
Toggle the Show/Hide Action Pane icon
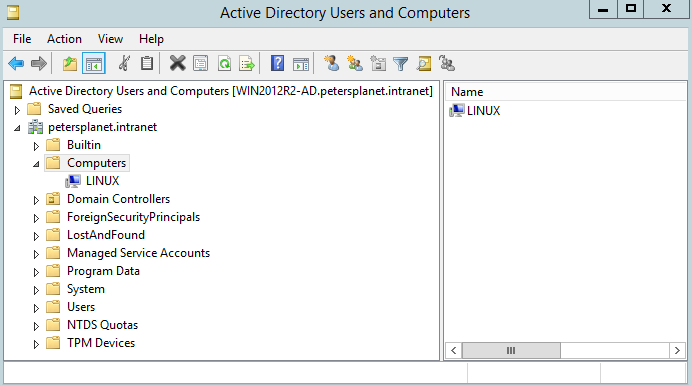[301, 64]
